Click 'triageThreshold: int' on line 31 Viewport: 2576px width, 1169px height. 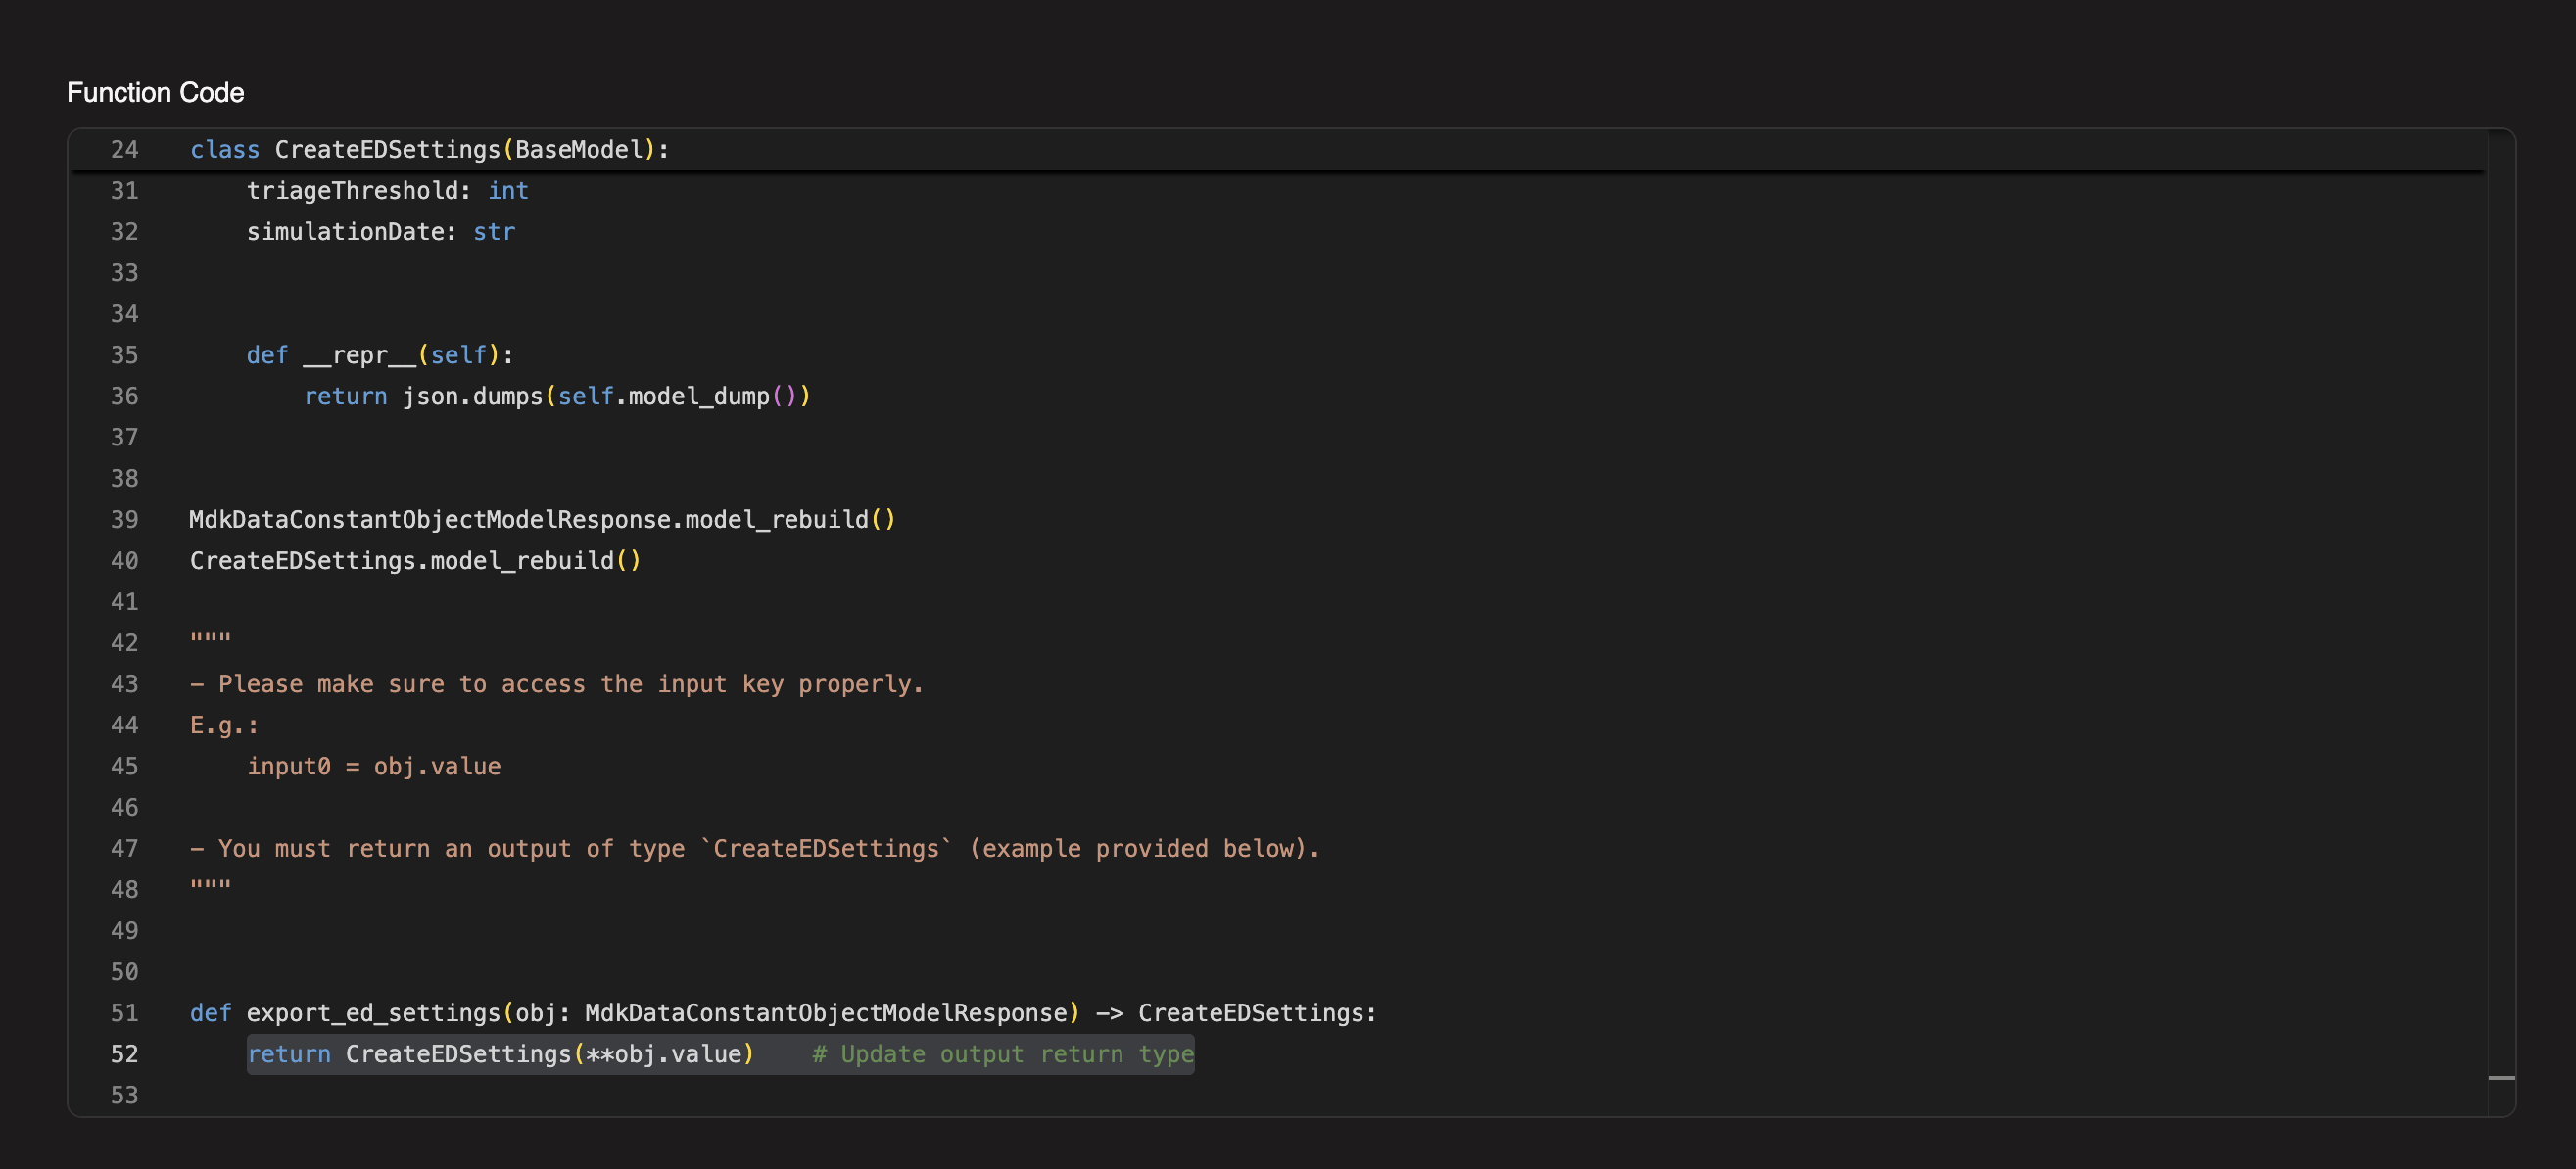(x=387, y=190)
